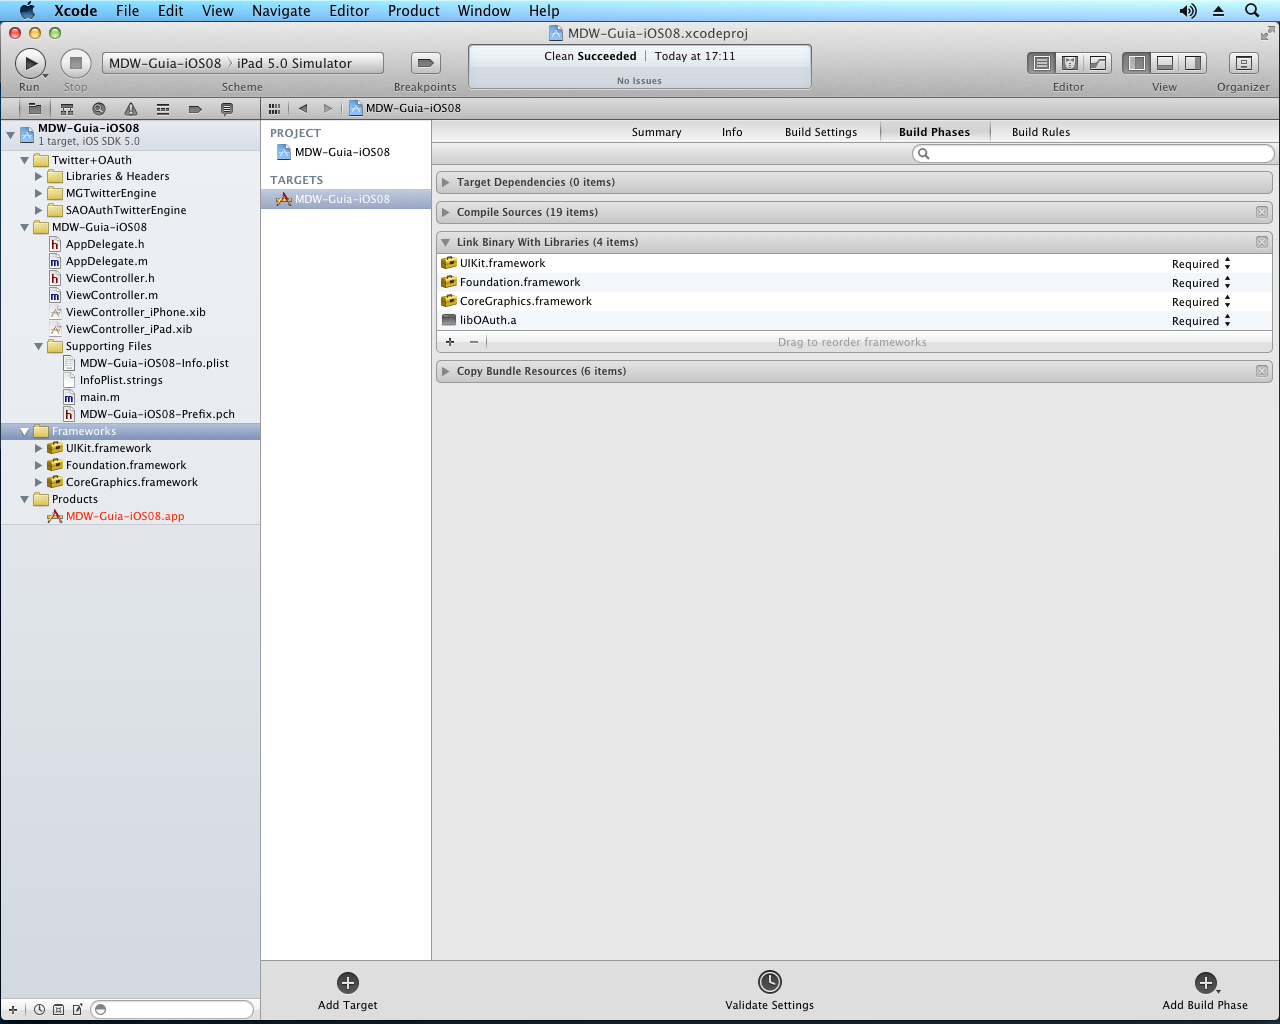
Task: Select the Version editor button
Action: (x=1098, y=63)
